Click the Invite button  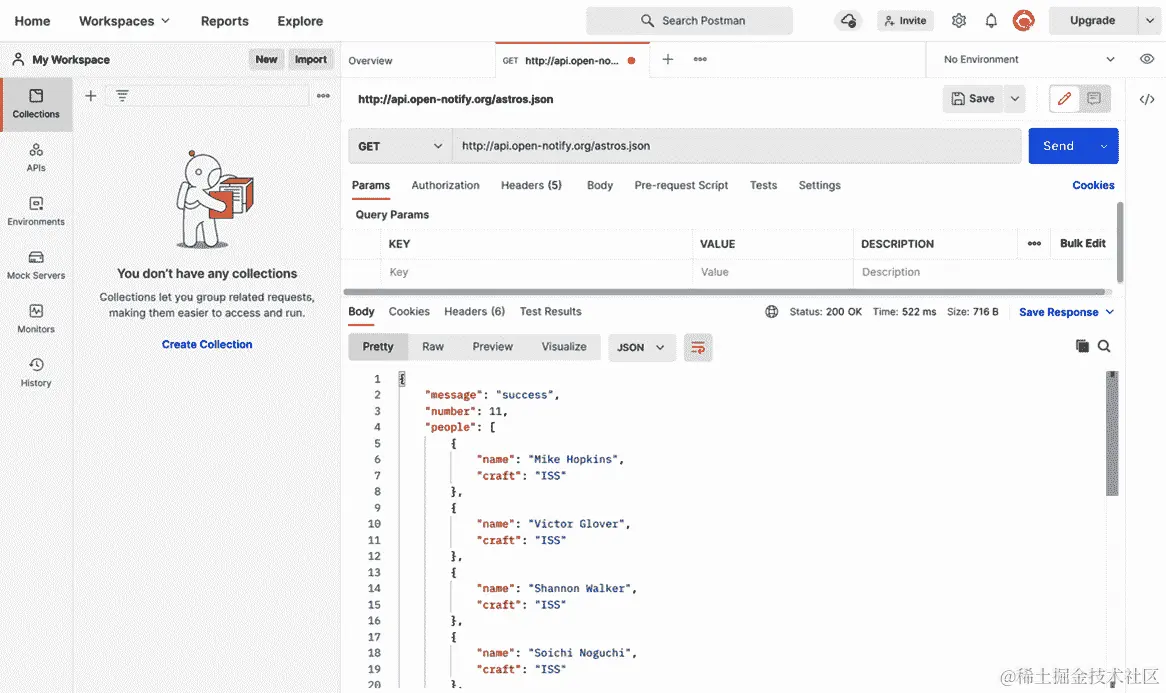click(906, 21)
